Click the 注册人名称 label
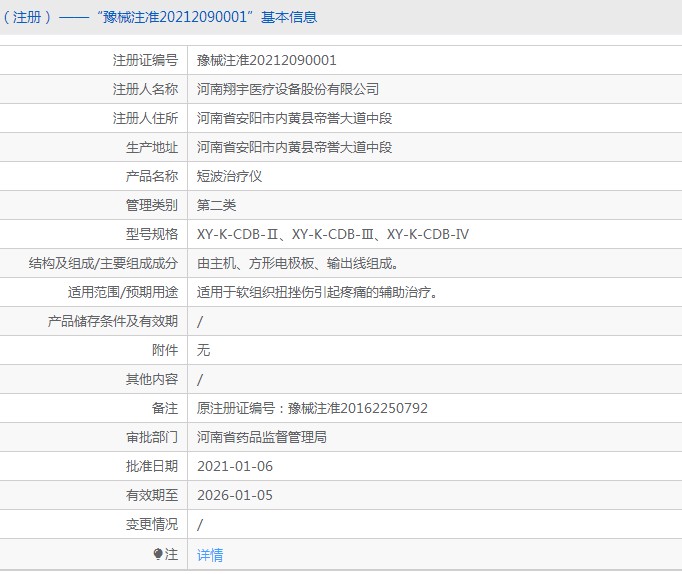Image resolution: width=682 pixels, height=574 pixels. point(145,89)
